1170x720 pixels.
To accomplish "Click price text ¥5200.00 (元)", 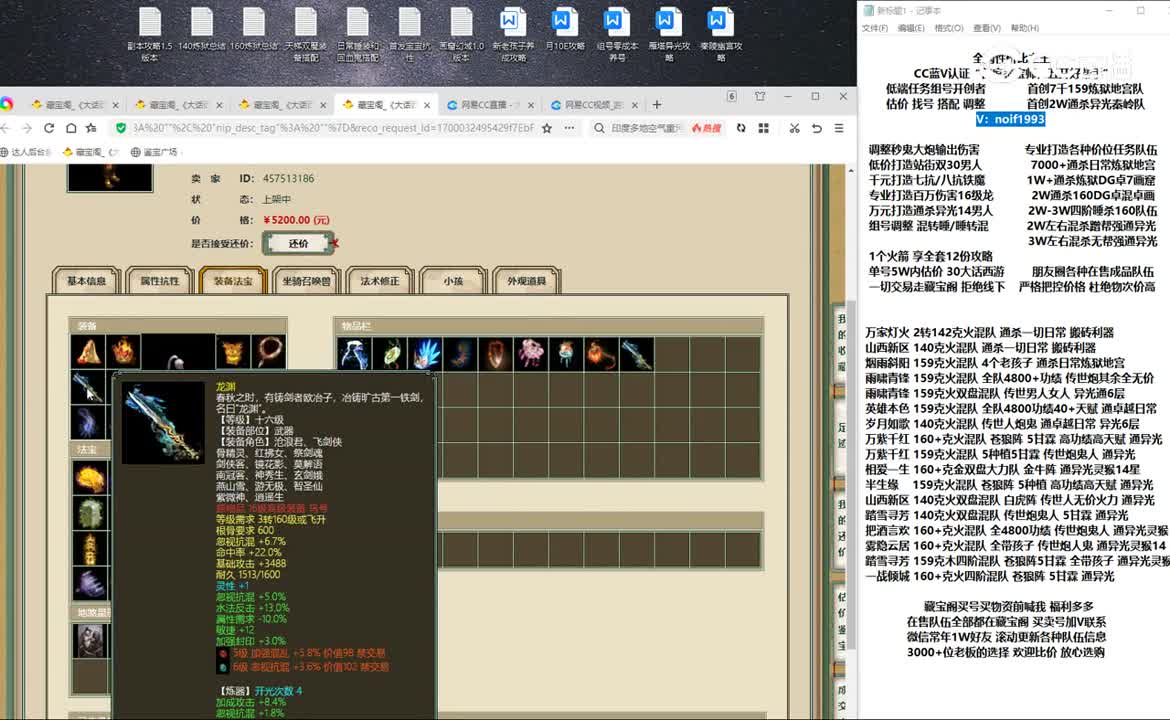I will 296,220.
